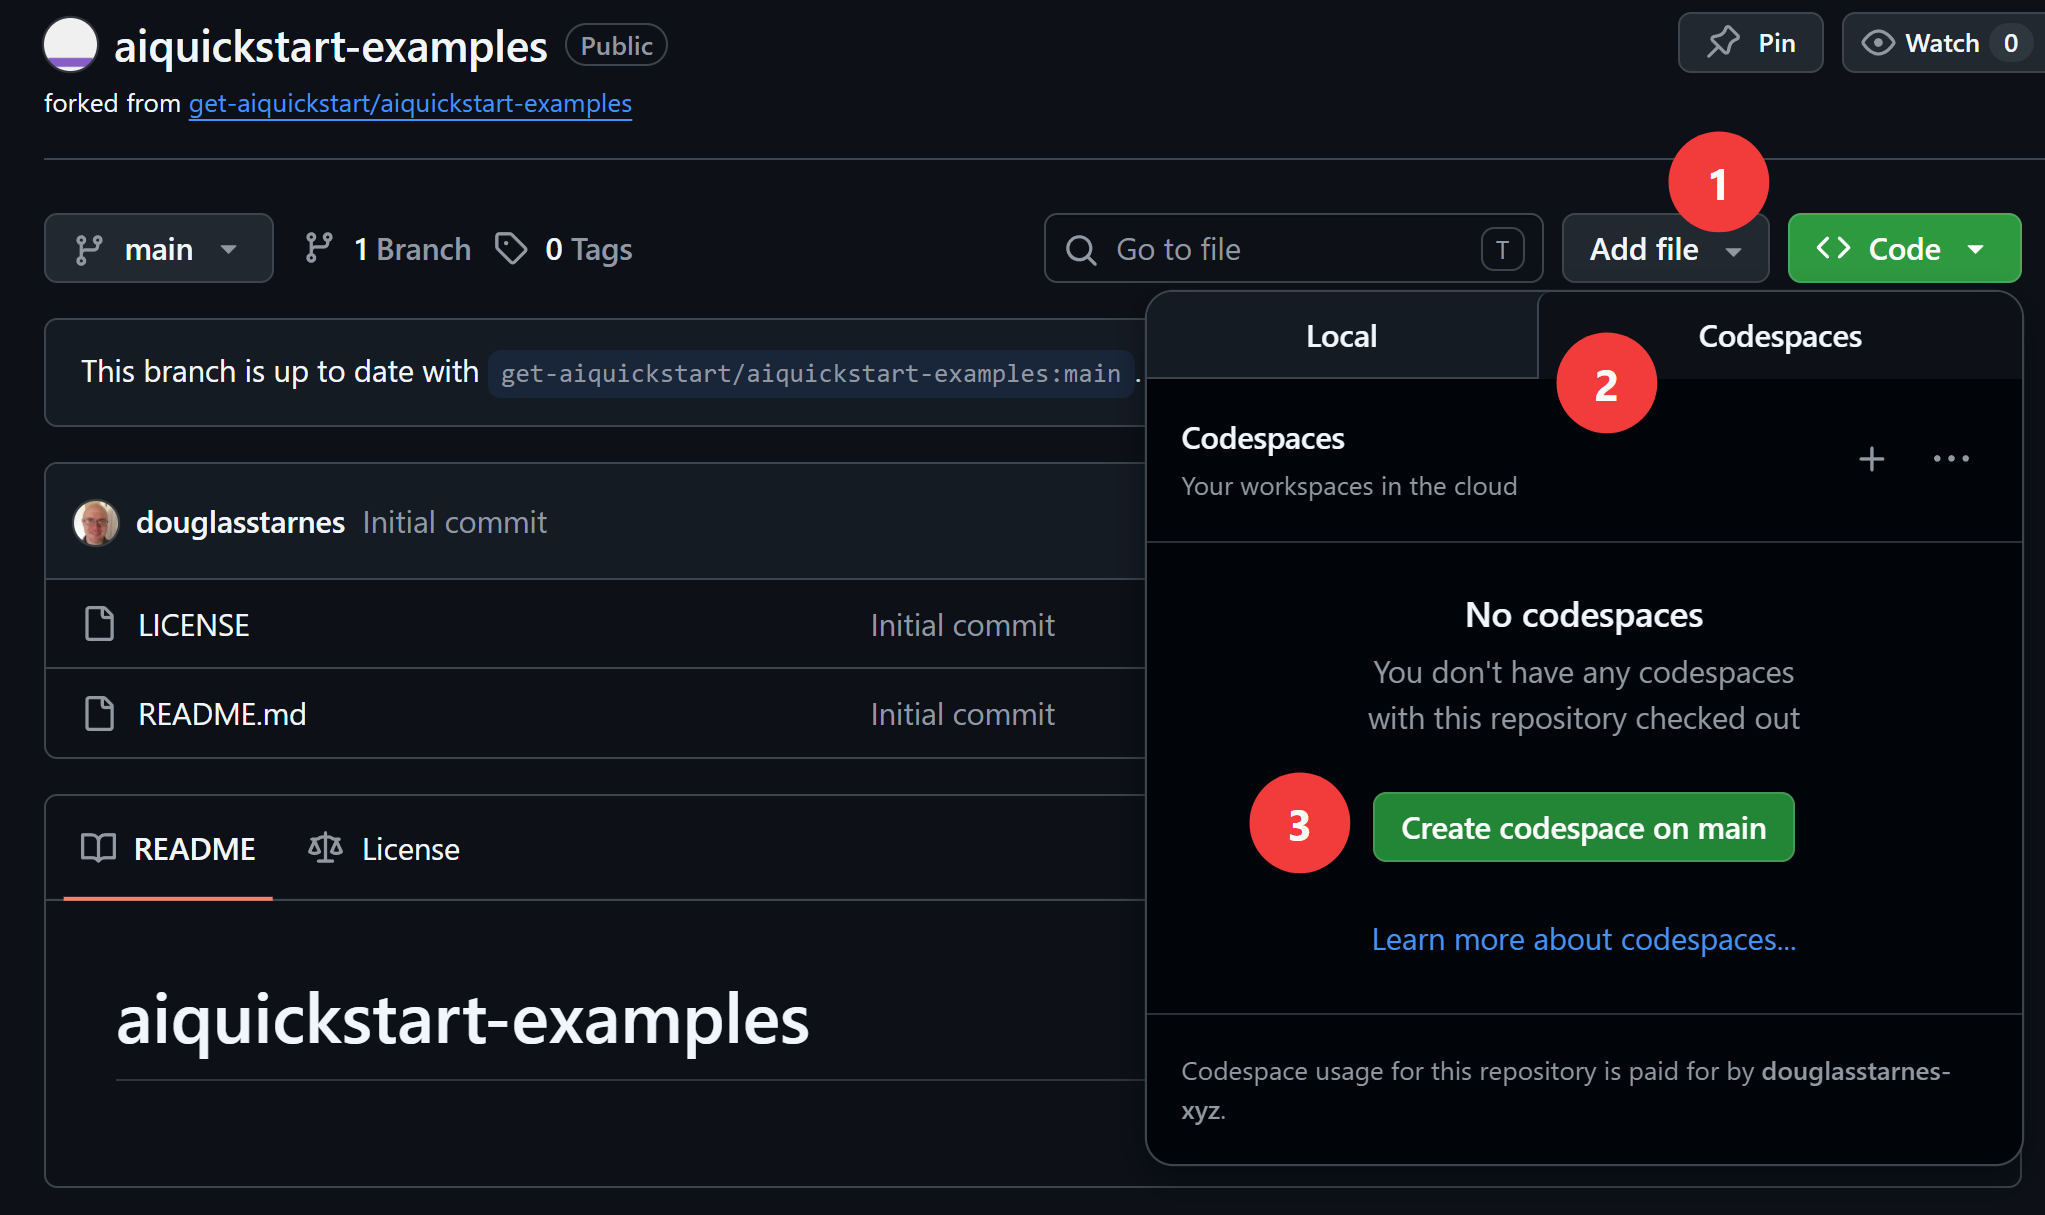Open douglasstarnes profile link
Viewport: 2045px width, 1215px height.
pyautogui.click(x=240, y=522)
